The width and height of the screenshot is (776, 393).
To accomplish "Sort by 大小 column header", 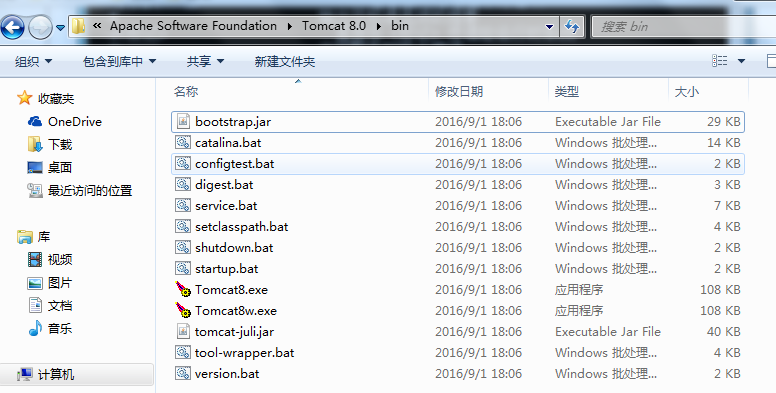I will click(687, 91).
